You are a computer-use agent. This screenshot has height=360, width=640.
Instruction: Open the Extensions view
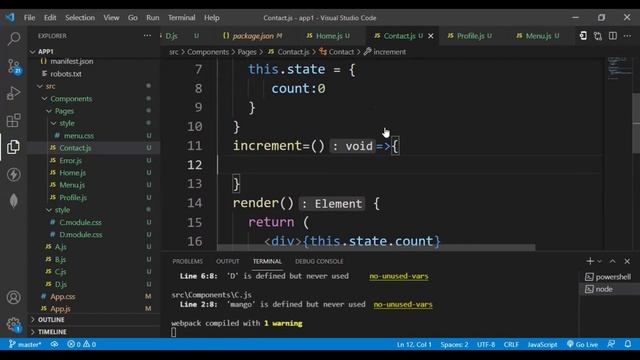(14, 120)
